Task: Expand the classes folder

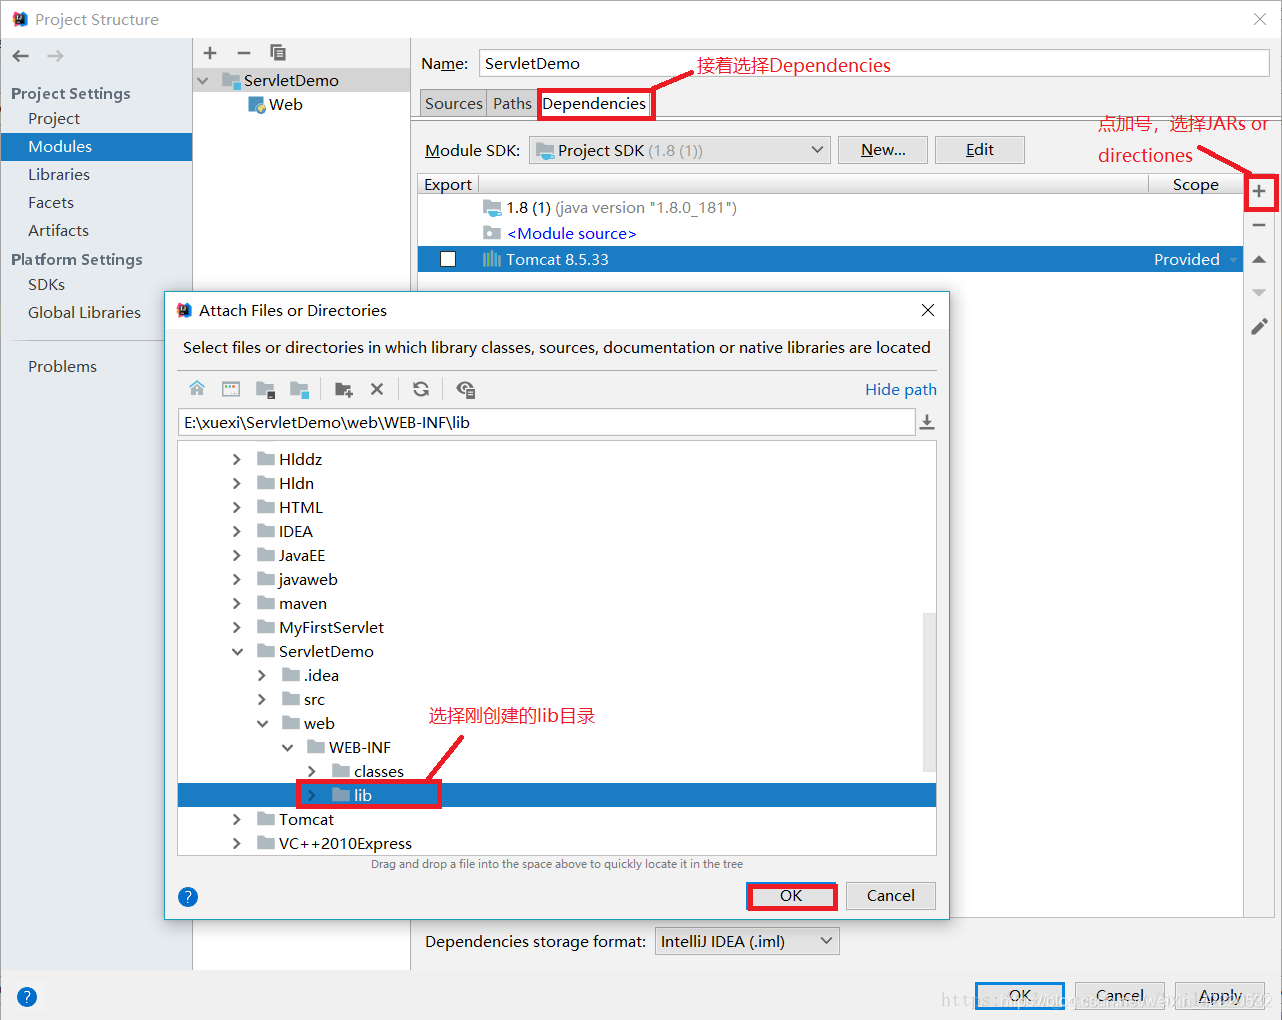Action: (312, 771)
